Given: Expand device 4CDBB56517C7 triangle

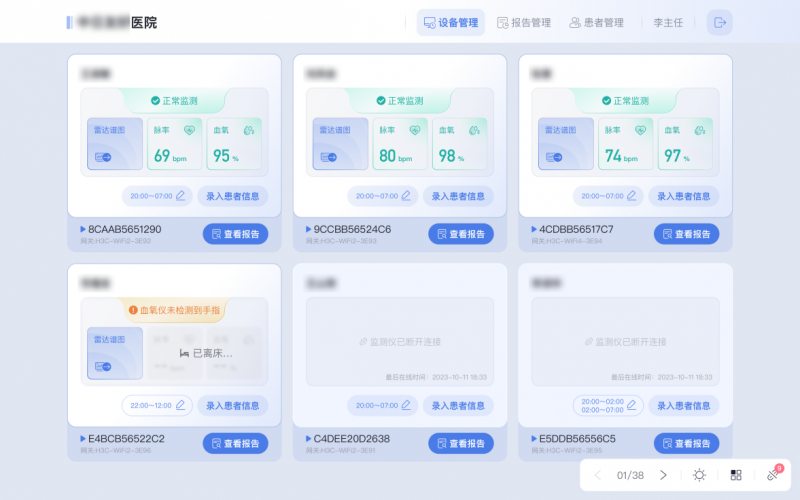Looking at the screenshot, I should coord(534,229).
